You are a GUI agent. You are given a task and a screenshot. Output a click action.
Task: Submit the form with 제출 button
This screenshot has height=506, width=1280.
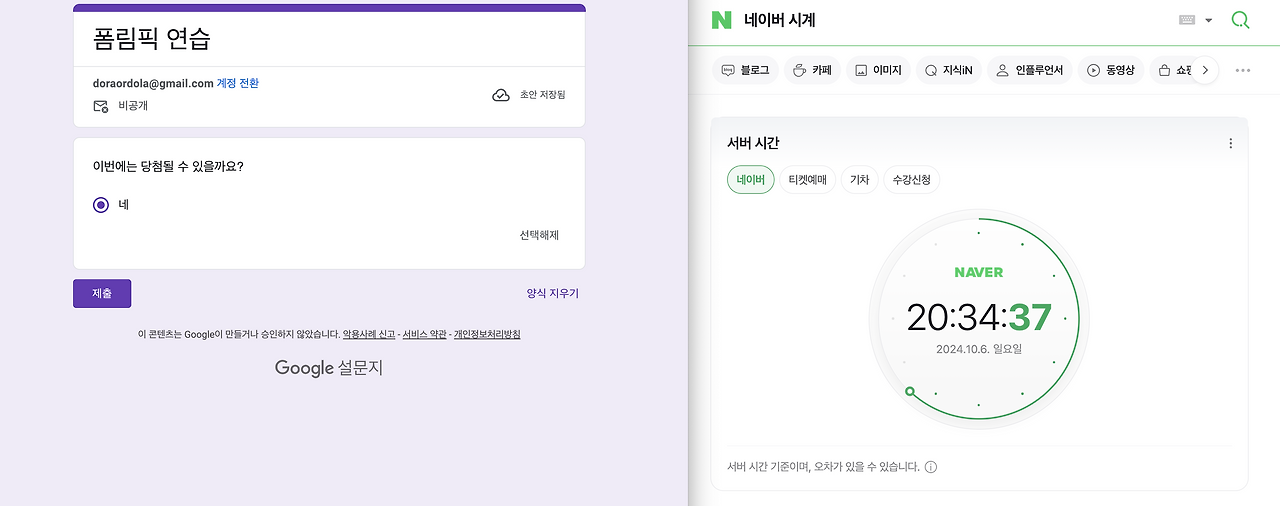[102, 293]
